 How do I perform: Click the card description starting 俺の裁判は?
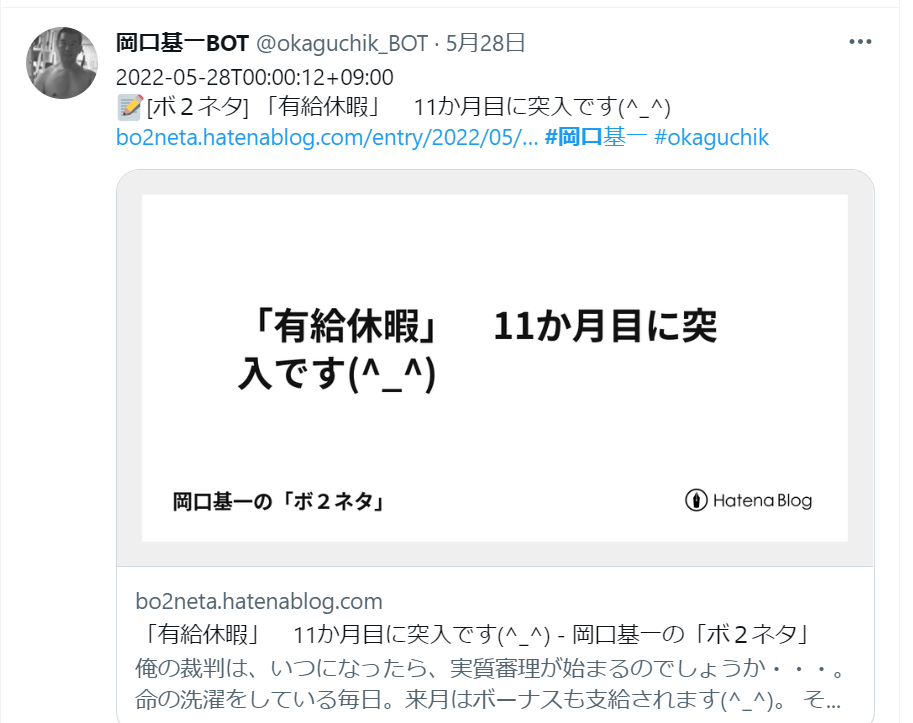tap(489, 668)
